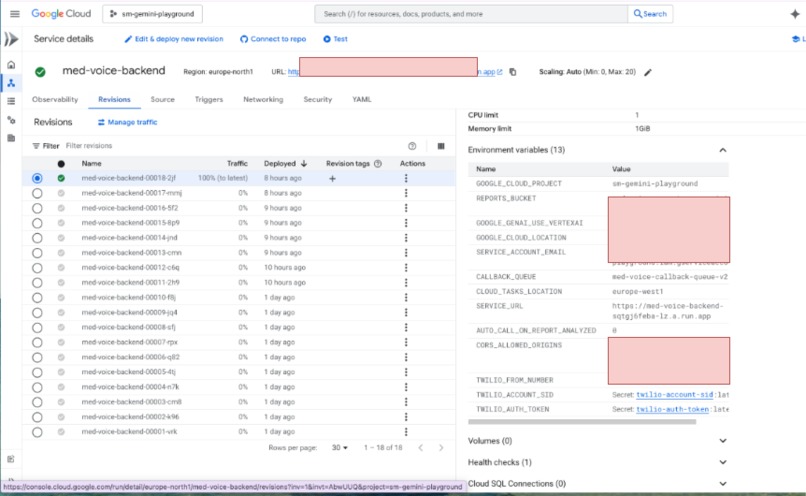
Task: Open the Gemini sparkle assistant icon
Action: click(795, 14)
